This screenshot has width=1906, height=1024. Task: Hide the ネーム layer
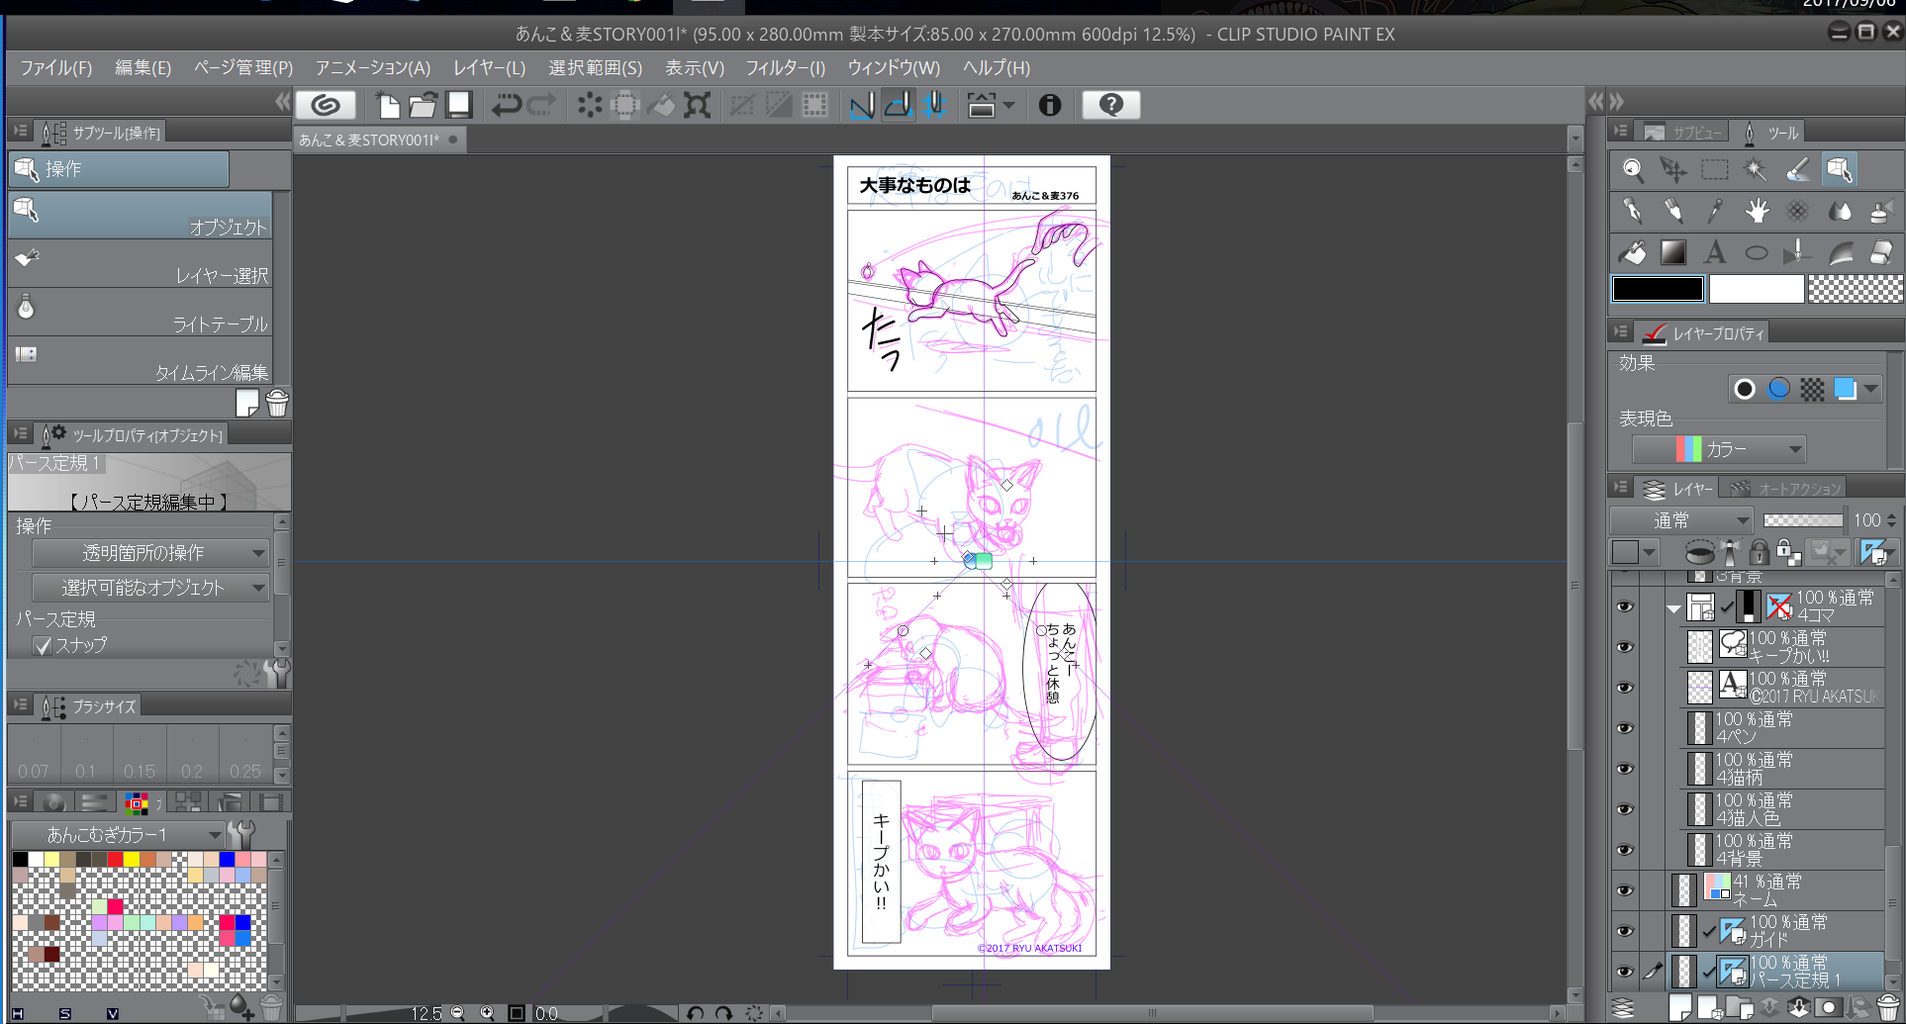pos(1625,890)
